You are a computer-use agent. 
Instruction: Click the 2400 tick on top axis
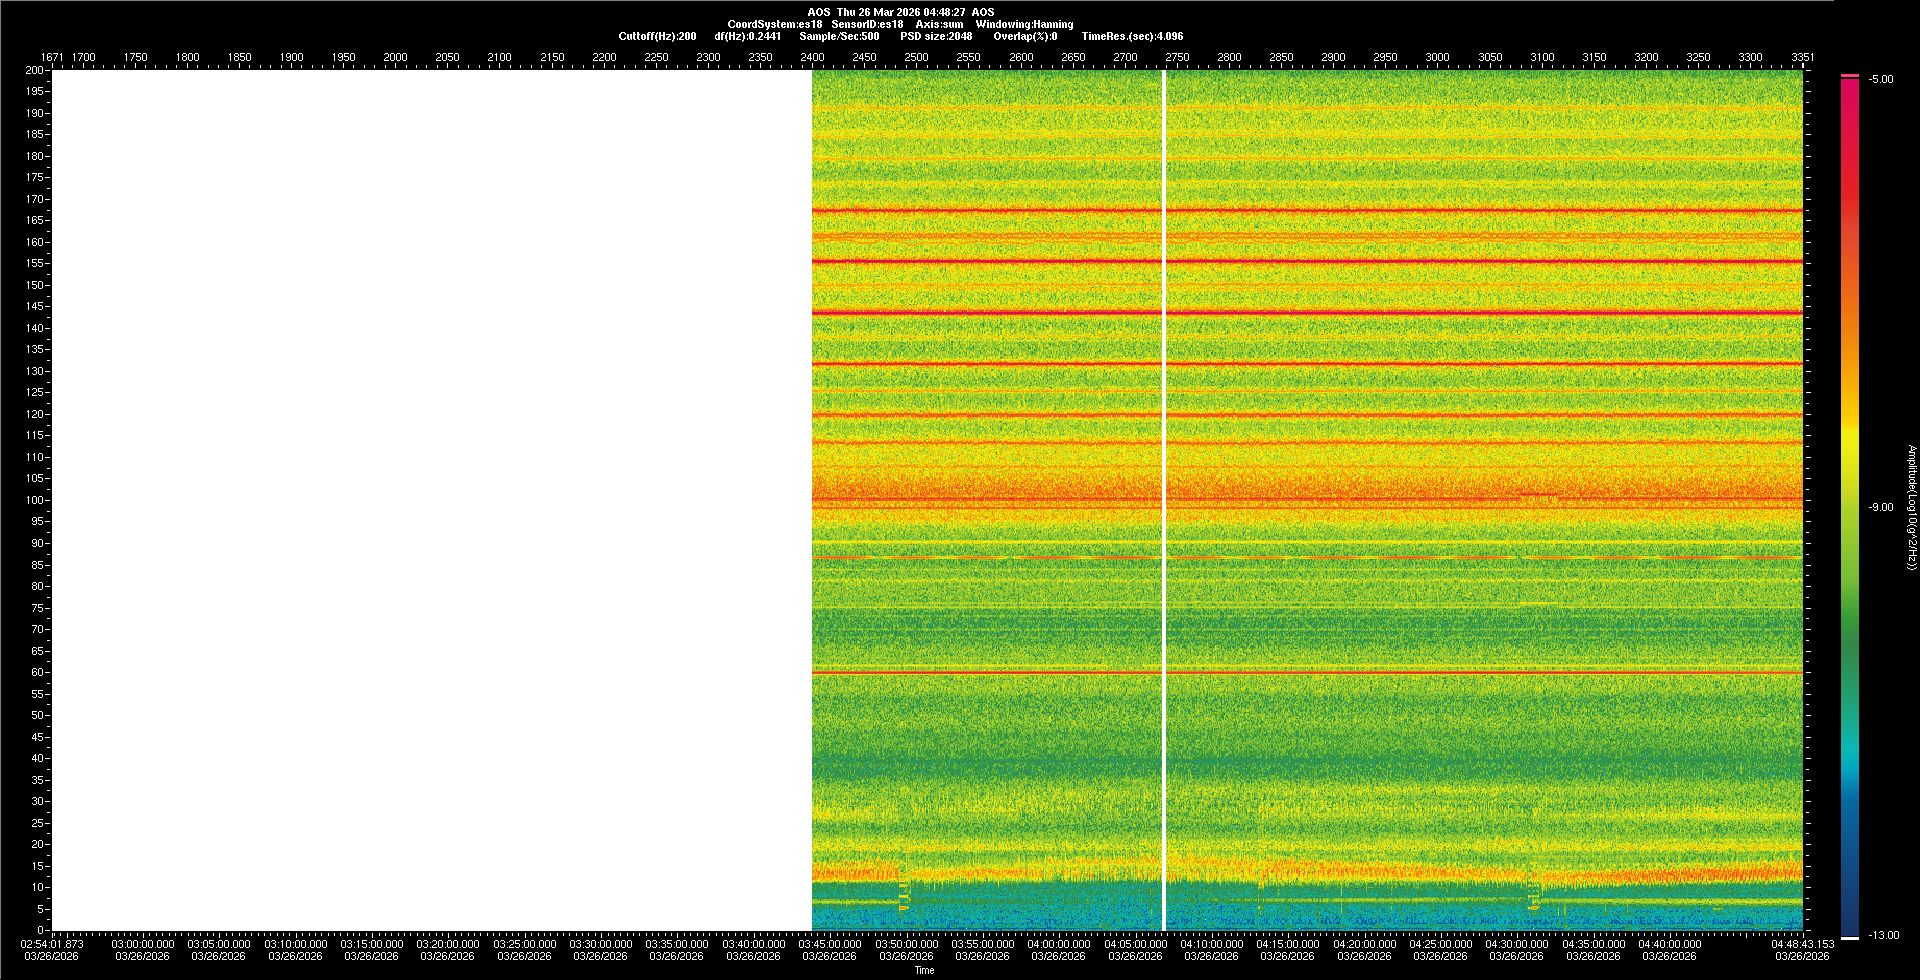(812, 57)
